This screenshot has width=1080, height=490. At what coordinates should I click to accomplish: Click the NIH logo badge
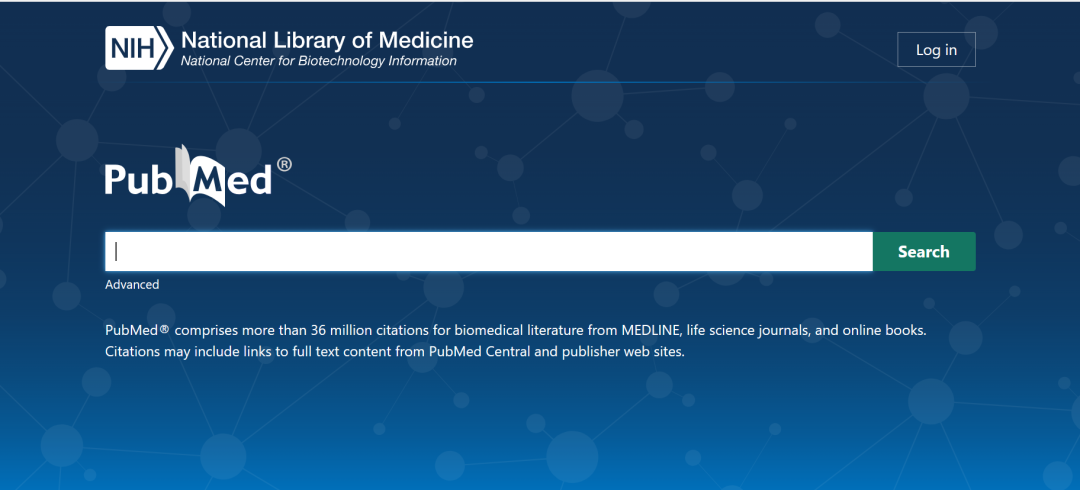139,48
